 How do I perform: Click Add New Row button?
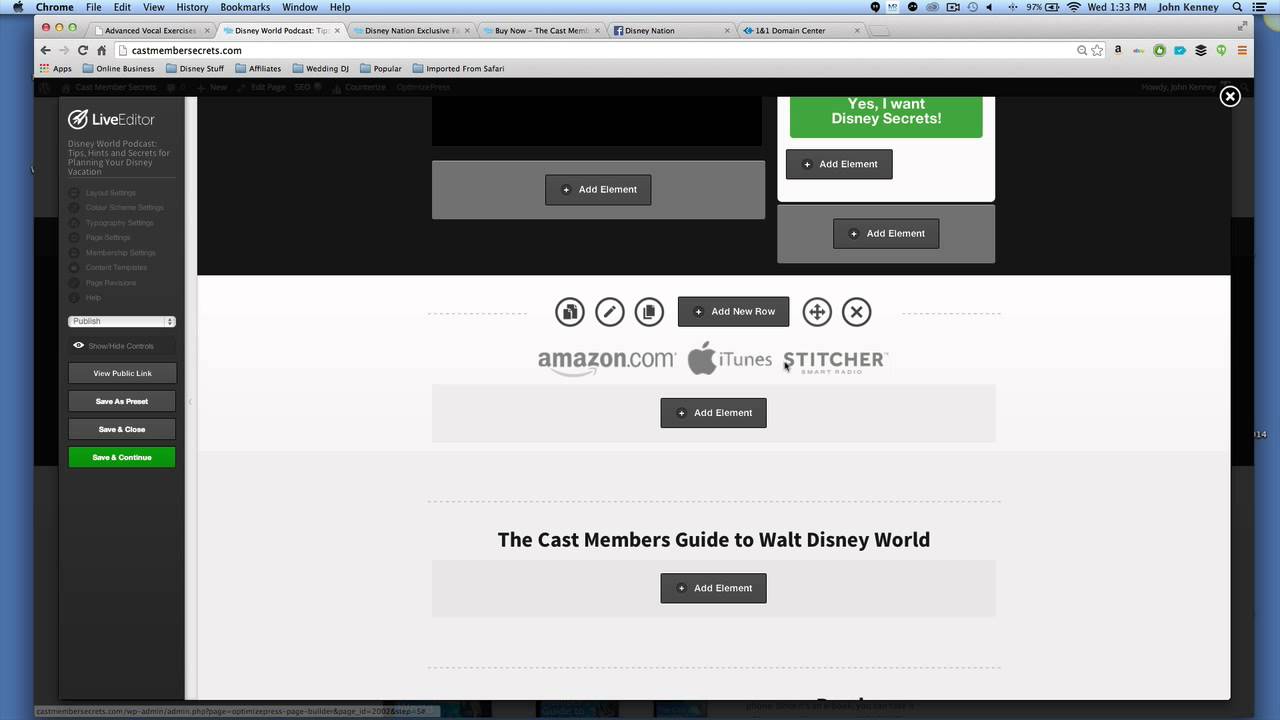pos(733,312)
